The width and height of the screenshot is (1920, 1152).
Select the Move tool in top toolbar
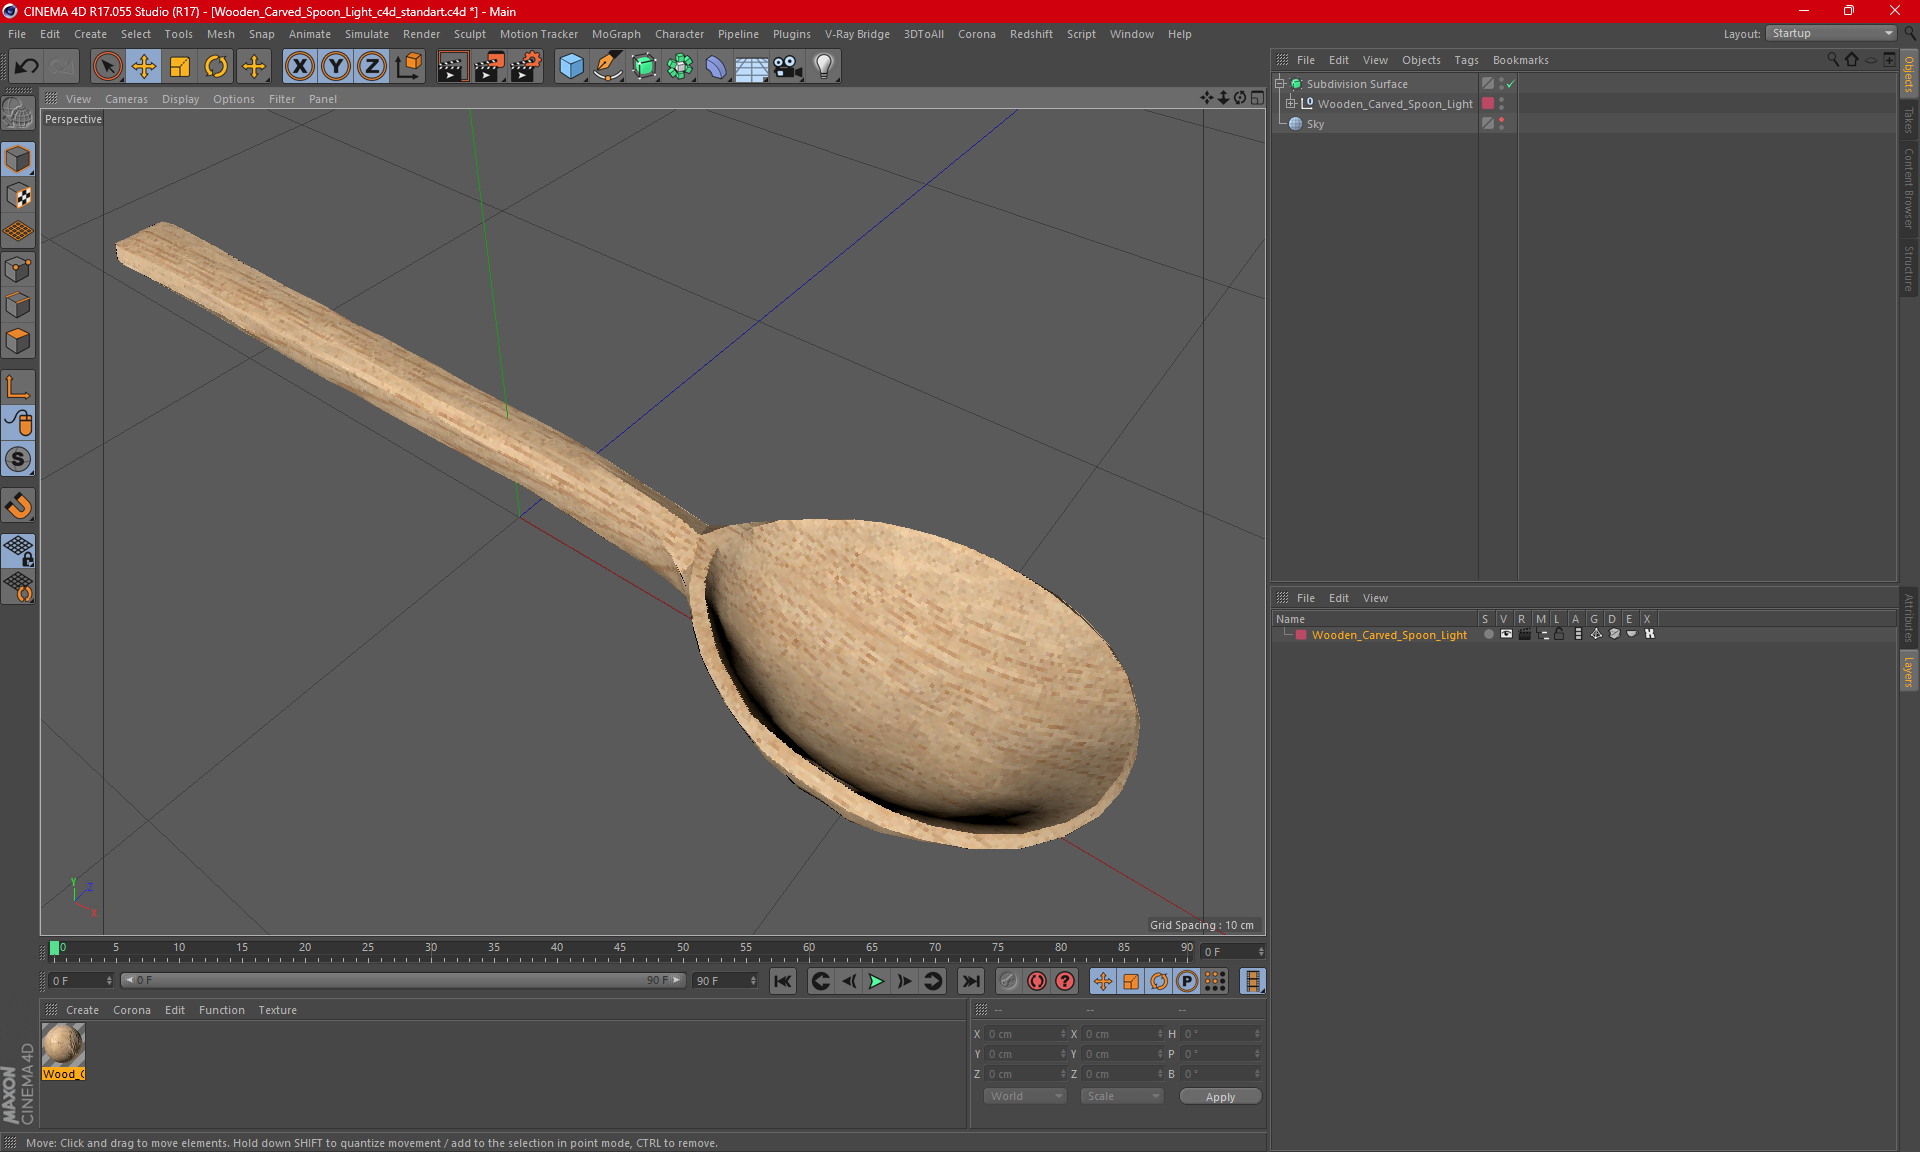pos(144,67)
